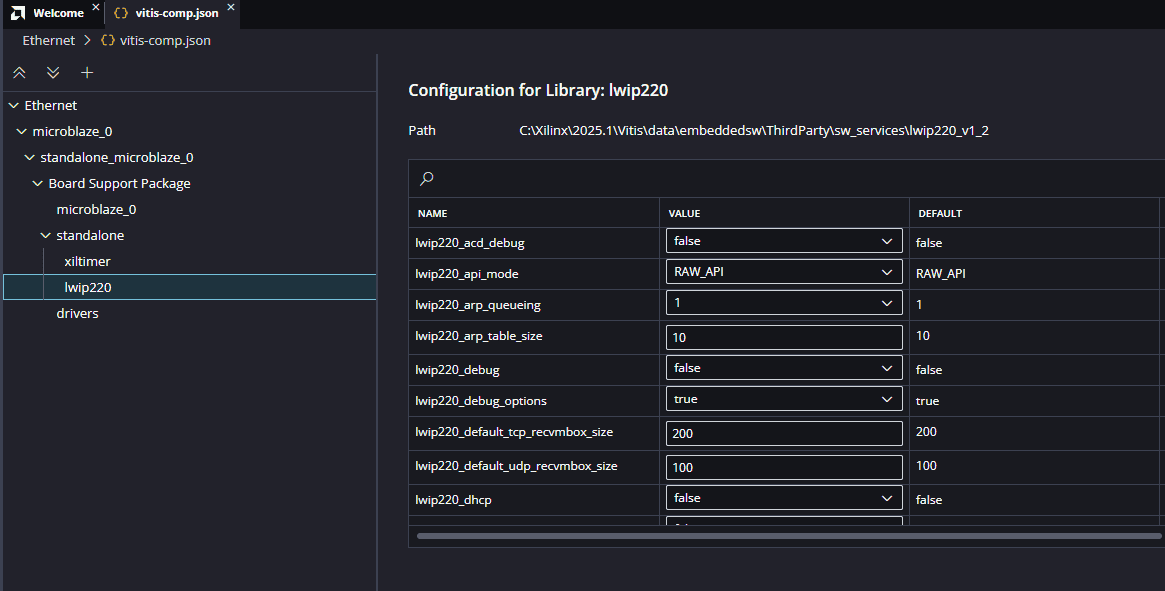The width and height of the screenshot is (1165, 591).
Task: Select the xiltimer tree item
Action: point(87,261)
